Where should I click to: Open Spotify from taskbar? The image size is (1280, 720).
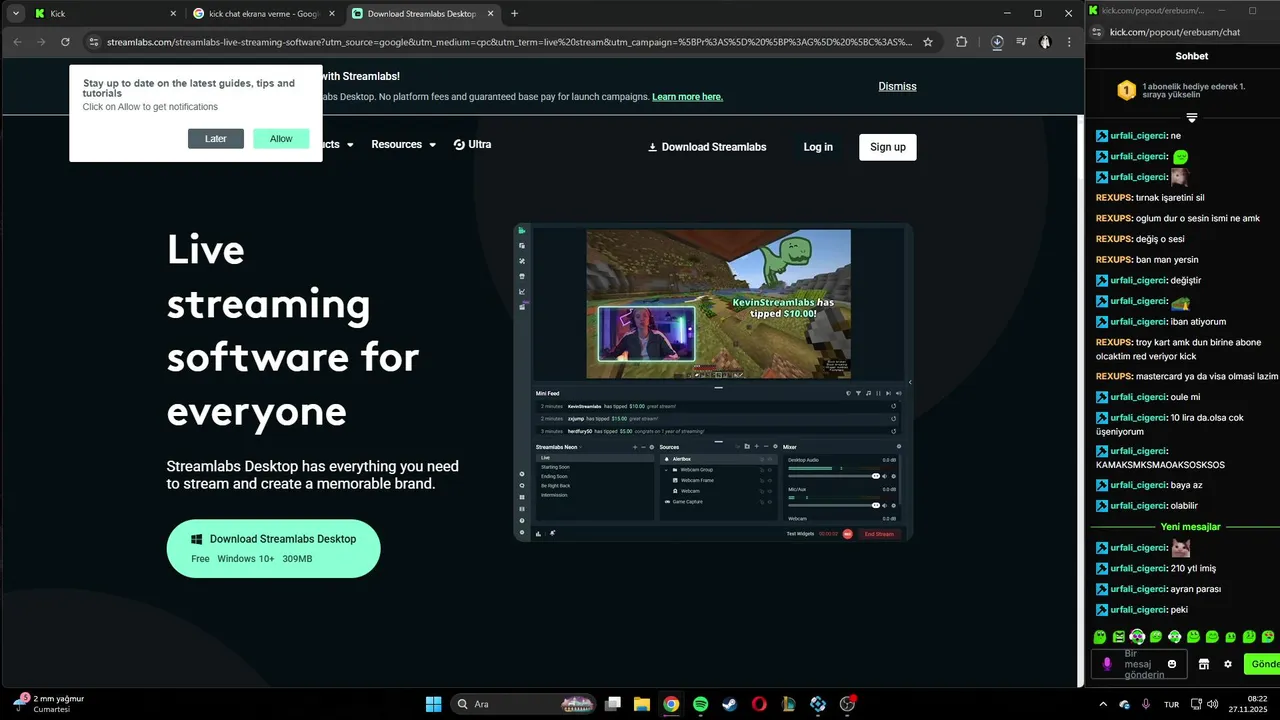pos(701,704)
